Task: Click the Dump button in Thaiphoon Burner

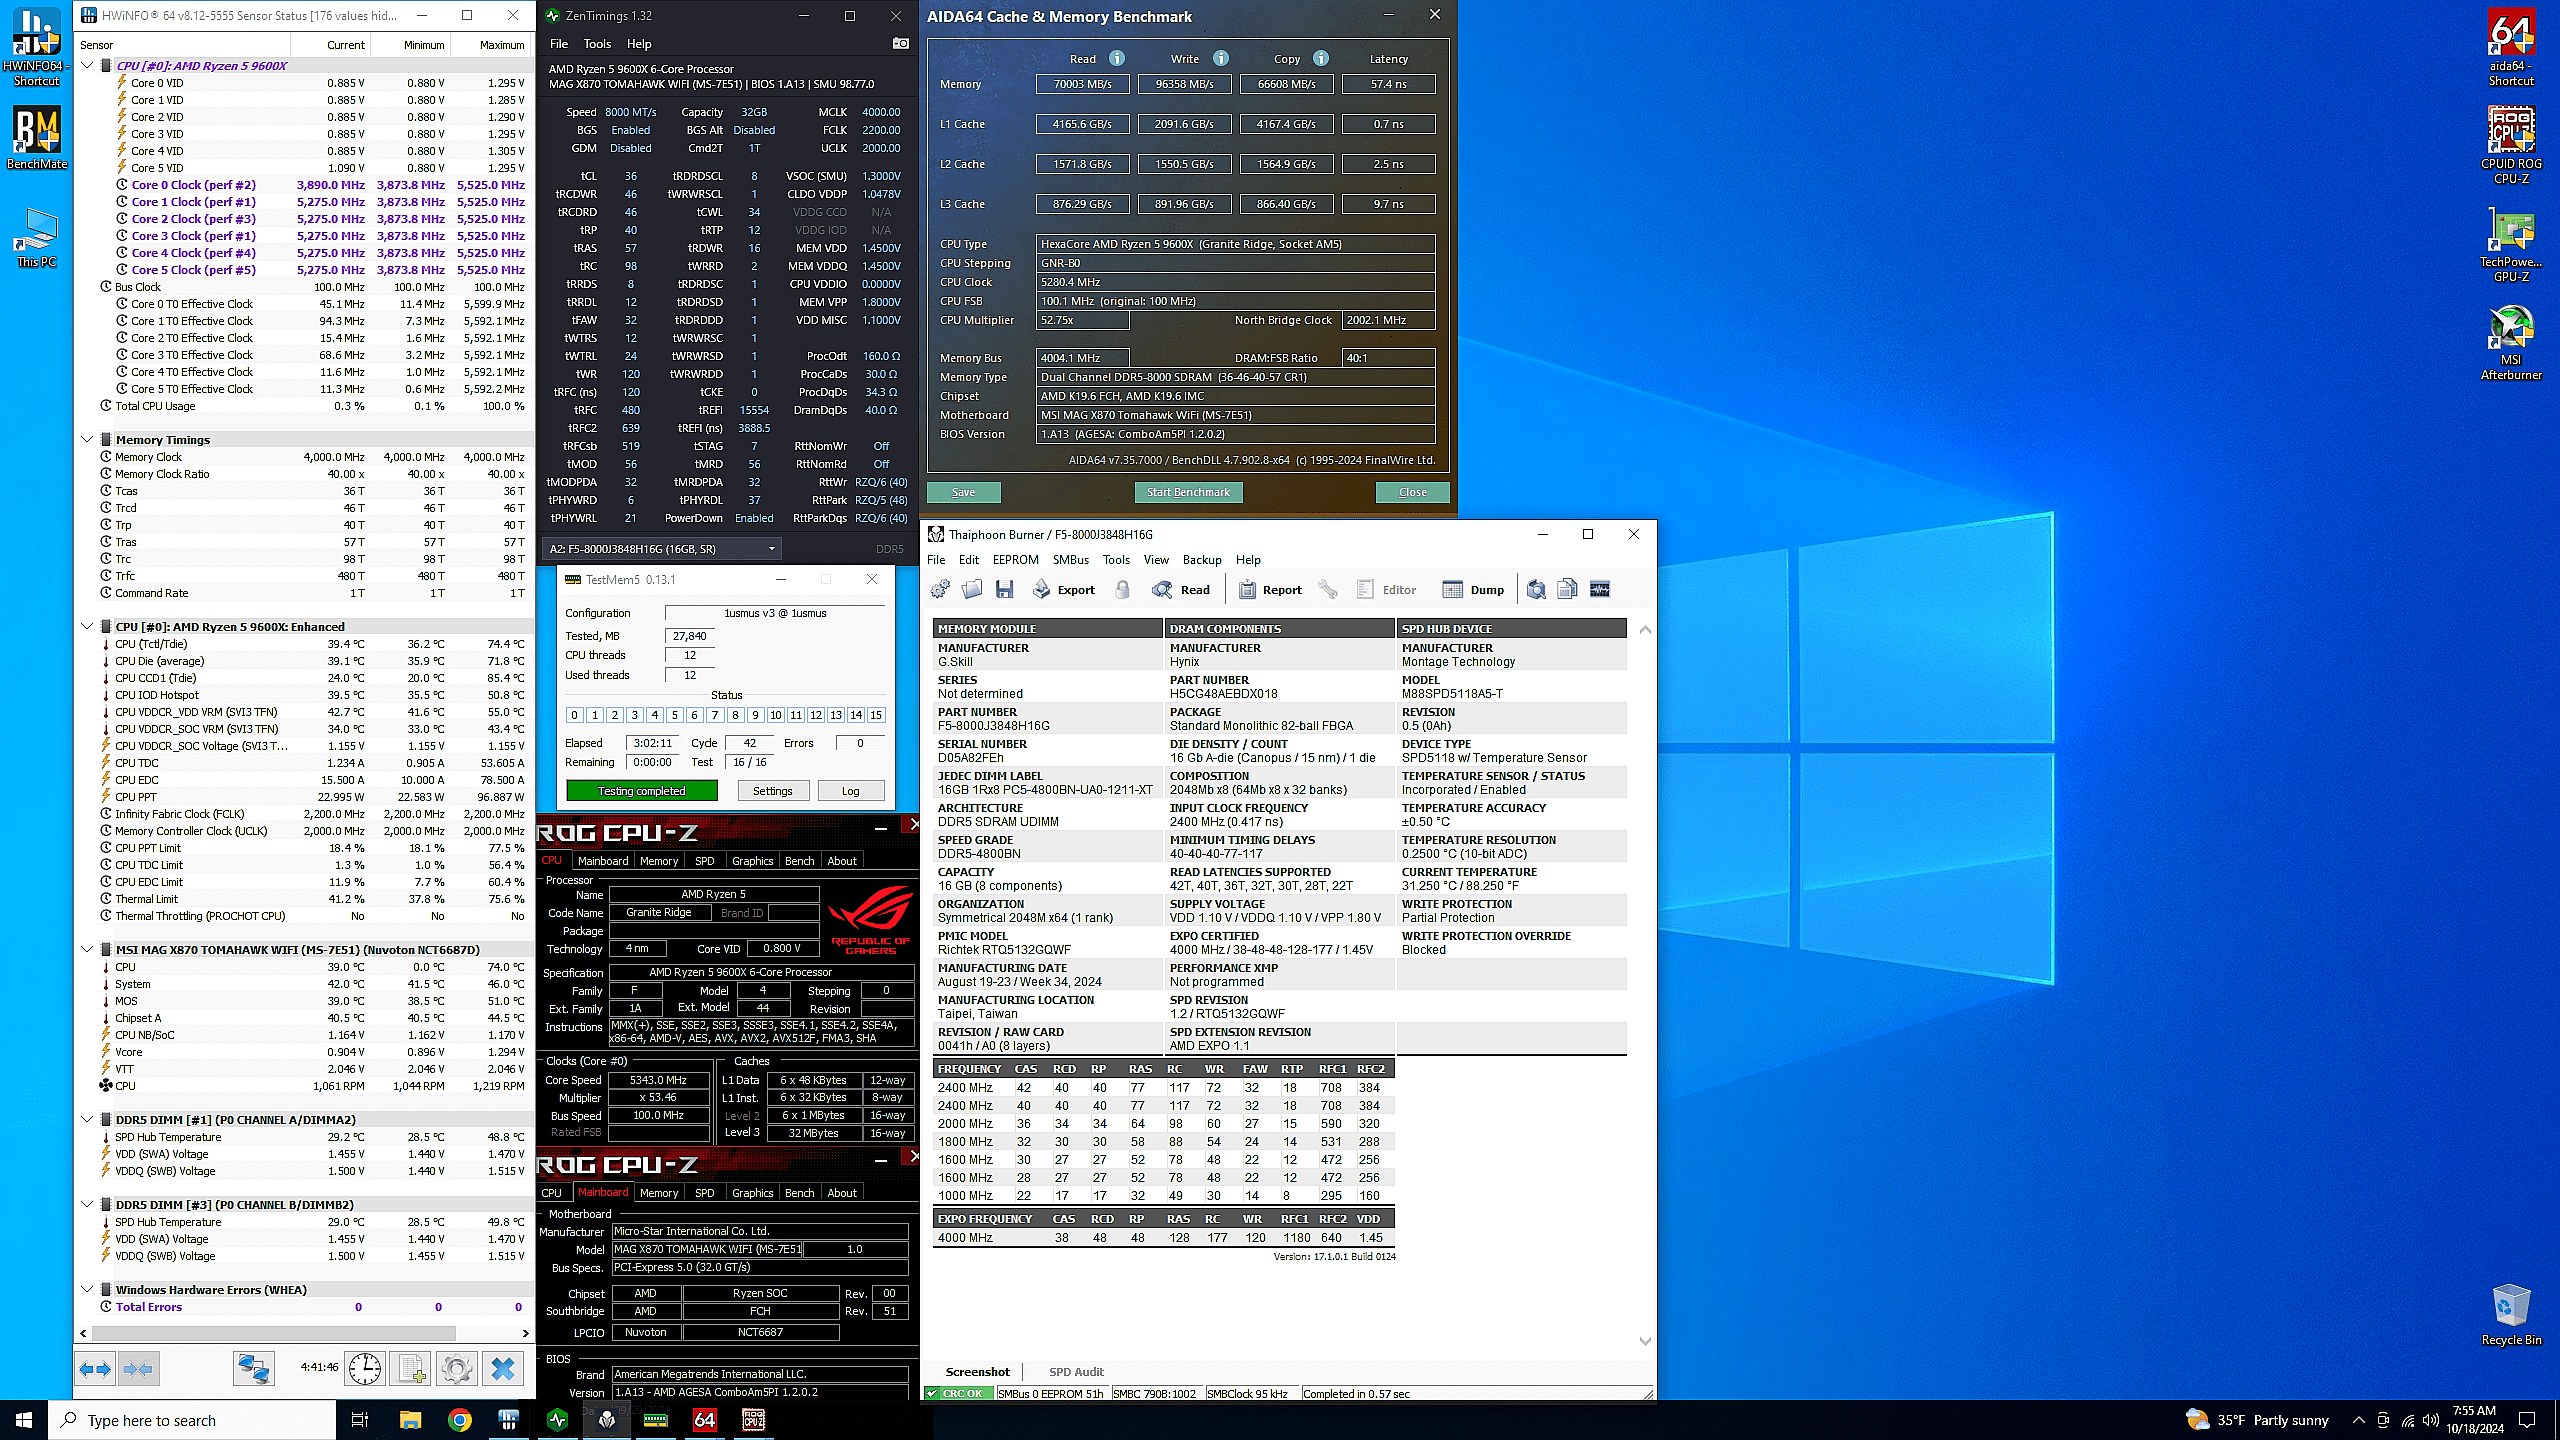Action: (1473, 590)
